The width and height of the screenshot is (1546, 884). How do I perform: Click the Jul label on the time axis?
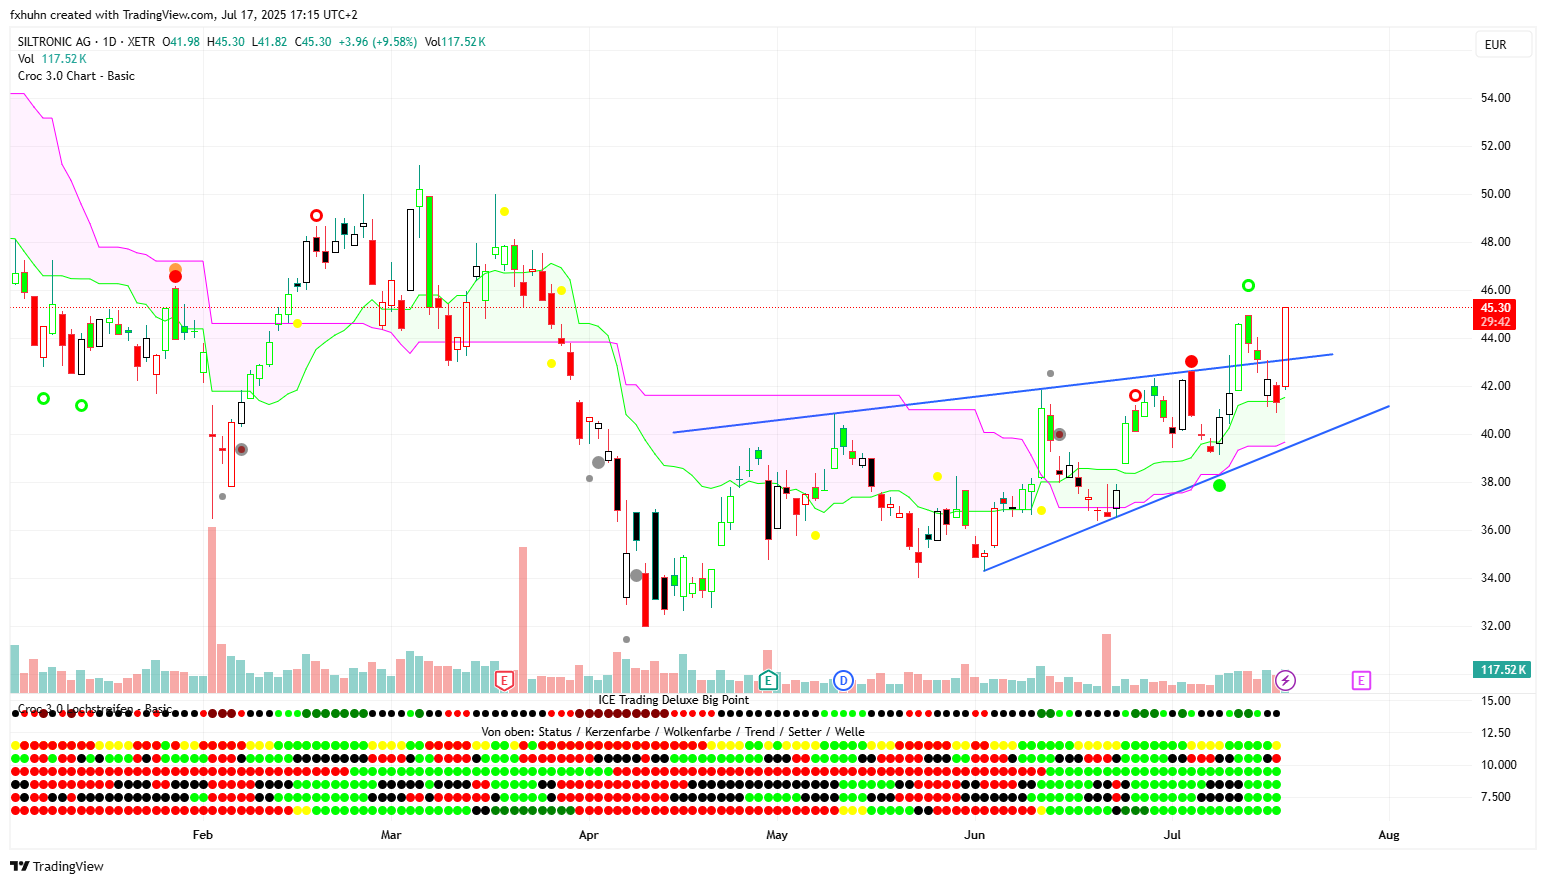pos(1172,835)
